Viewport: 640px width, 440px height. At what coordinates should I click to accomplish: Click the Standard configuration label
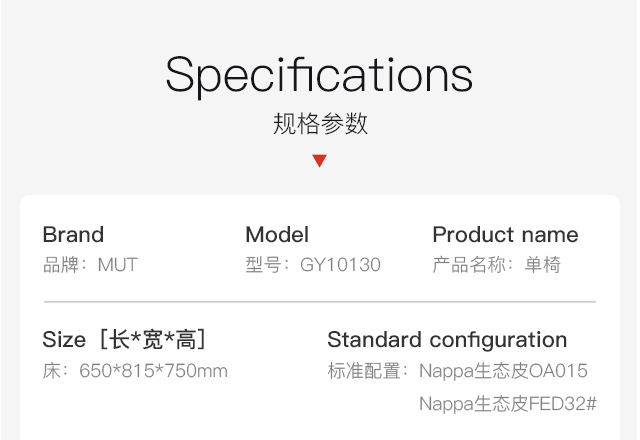tap(447, 340)
